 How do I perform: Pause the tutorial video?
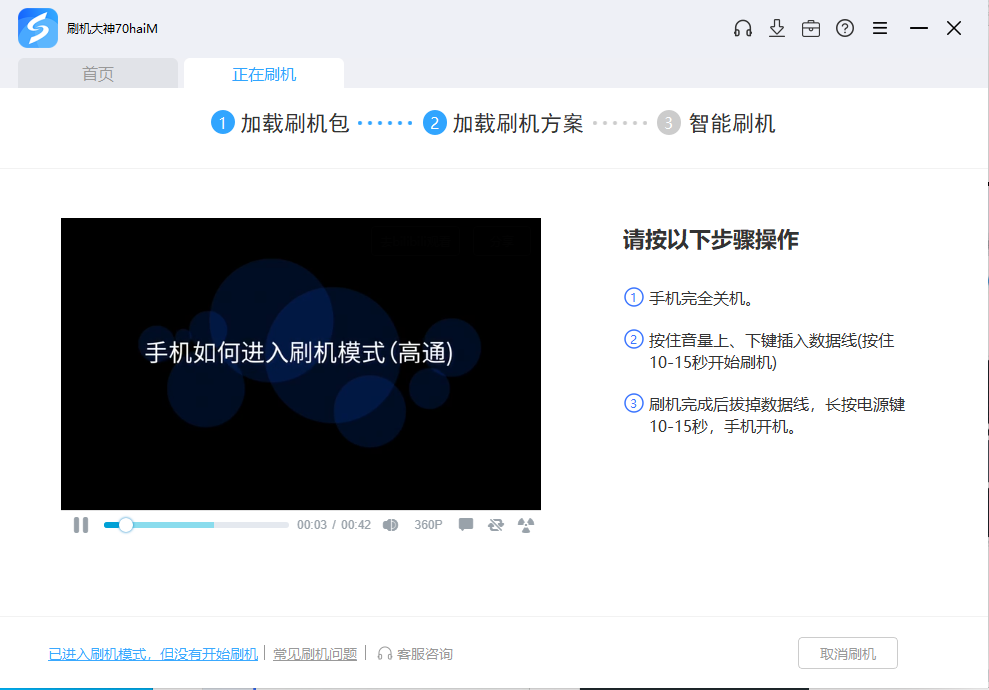[81, 525]
